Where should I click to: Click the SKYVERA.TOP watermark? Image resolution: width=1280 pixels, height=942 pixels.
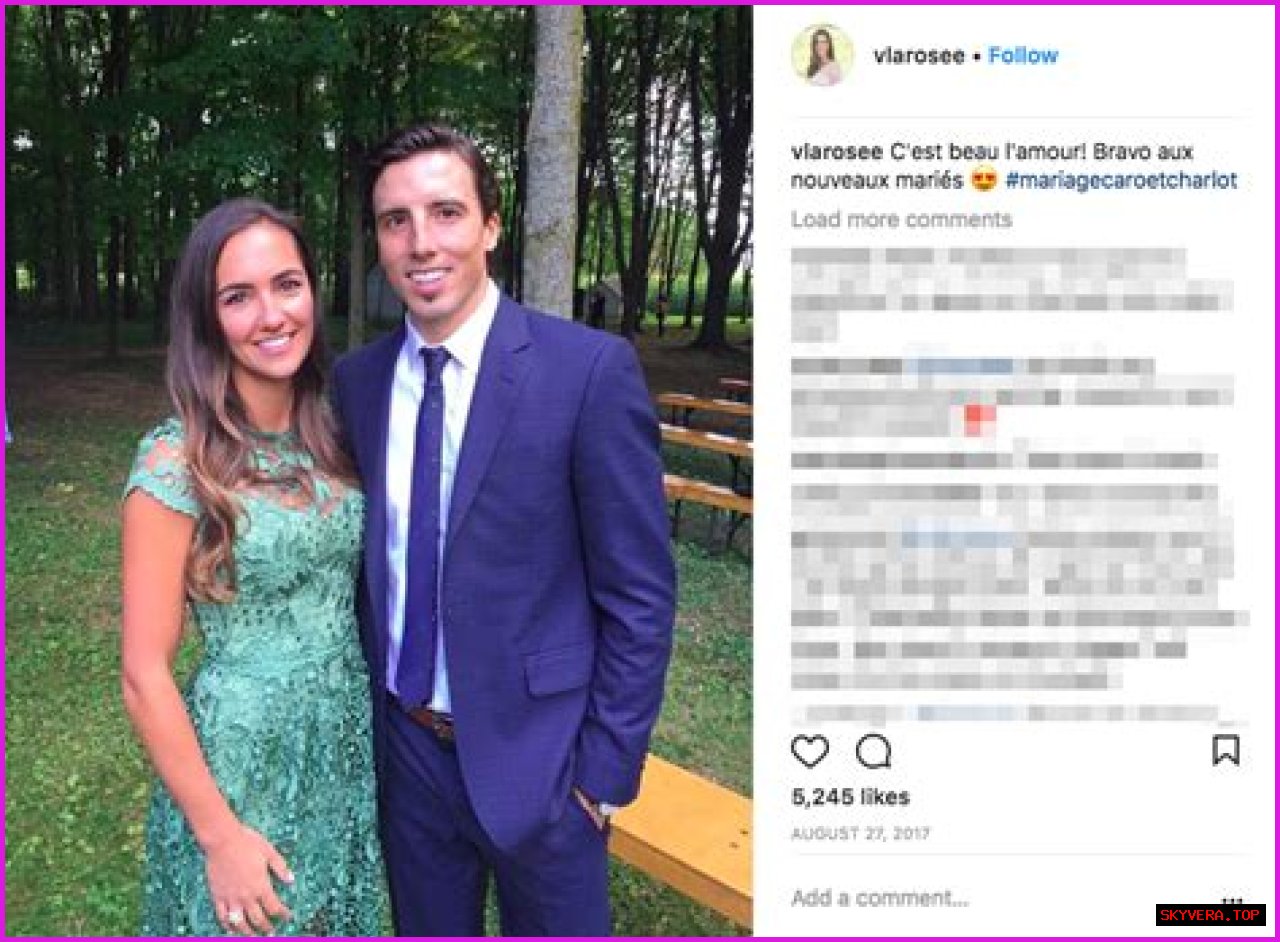1211,915
